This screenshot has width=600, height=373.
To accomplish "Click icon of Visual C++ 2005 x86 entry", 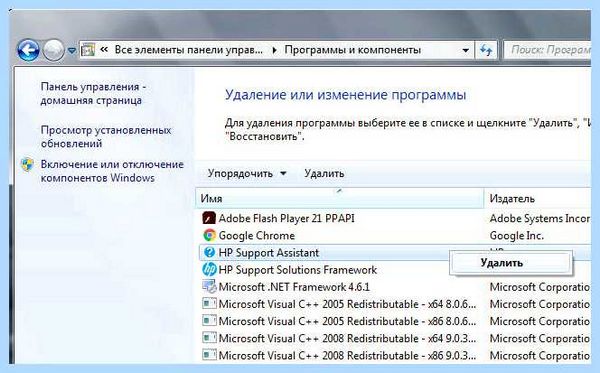I will pos(209,321).
